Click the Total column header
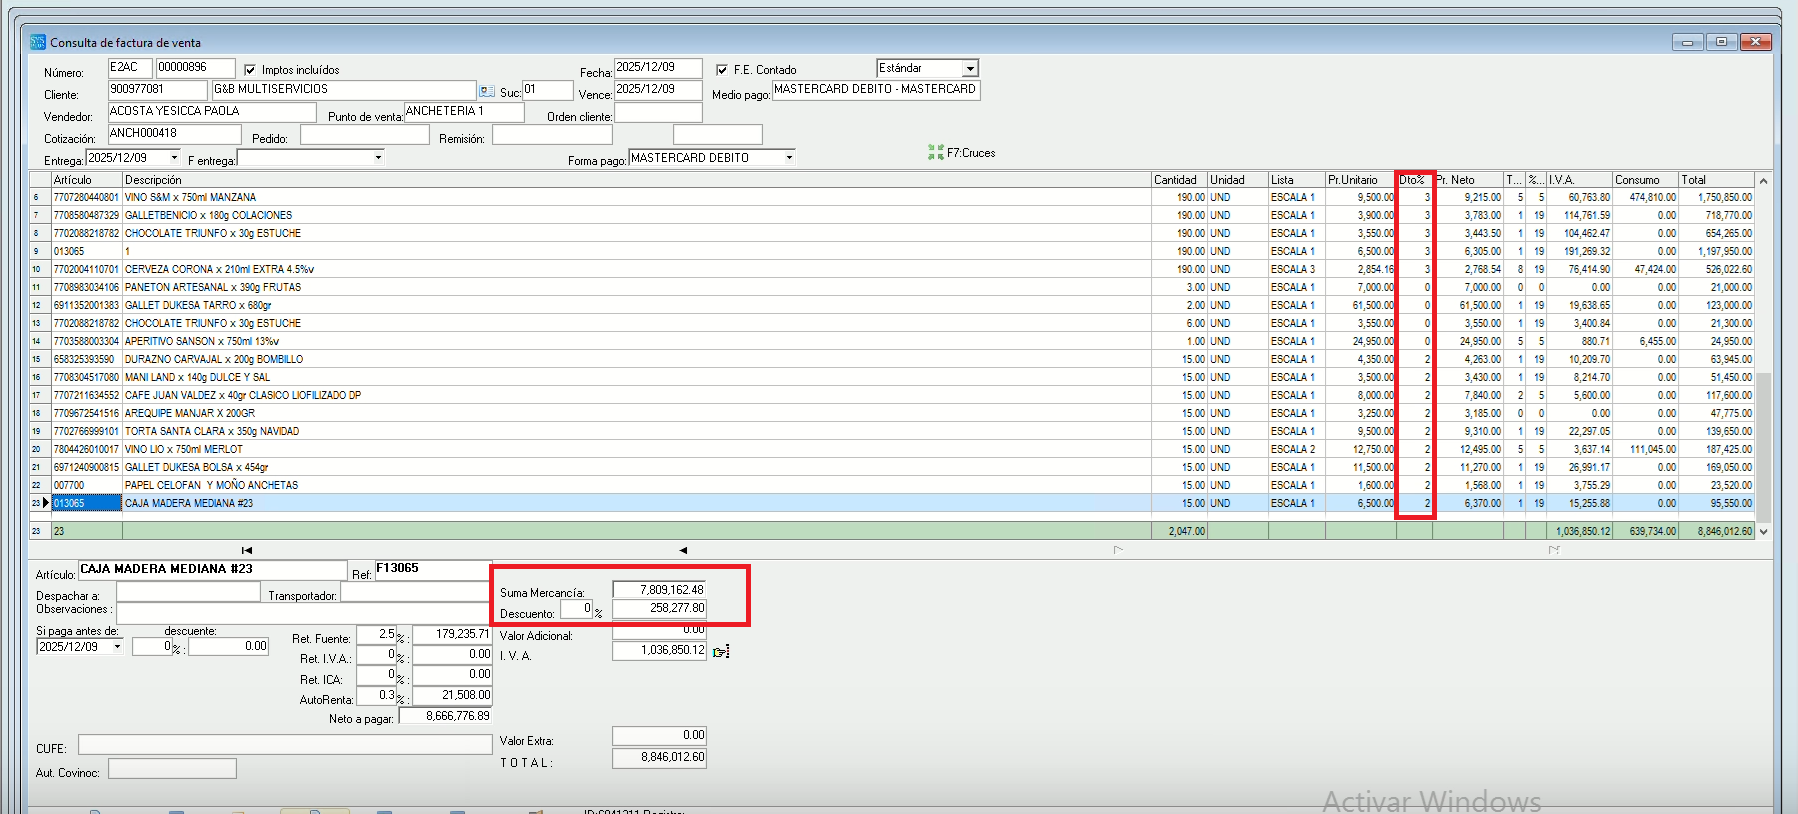The image size is (1798, 814). pyautogui.click(x=1716, y=180)
